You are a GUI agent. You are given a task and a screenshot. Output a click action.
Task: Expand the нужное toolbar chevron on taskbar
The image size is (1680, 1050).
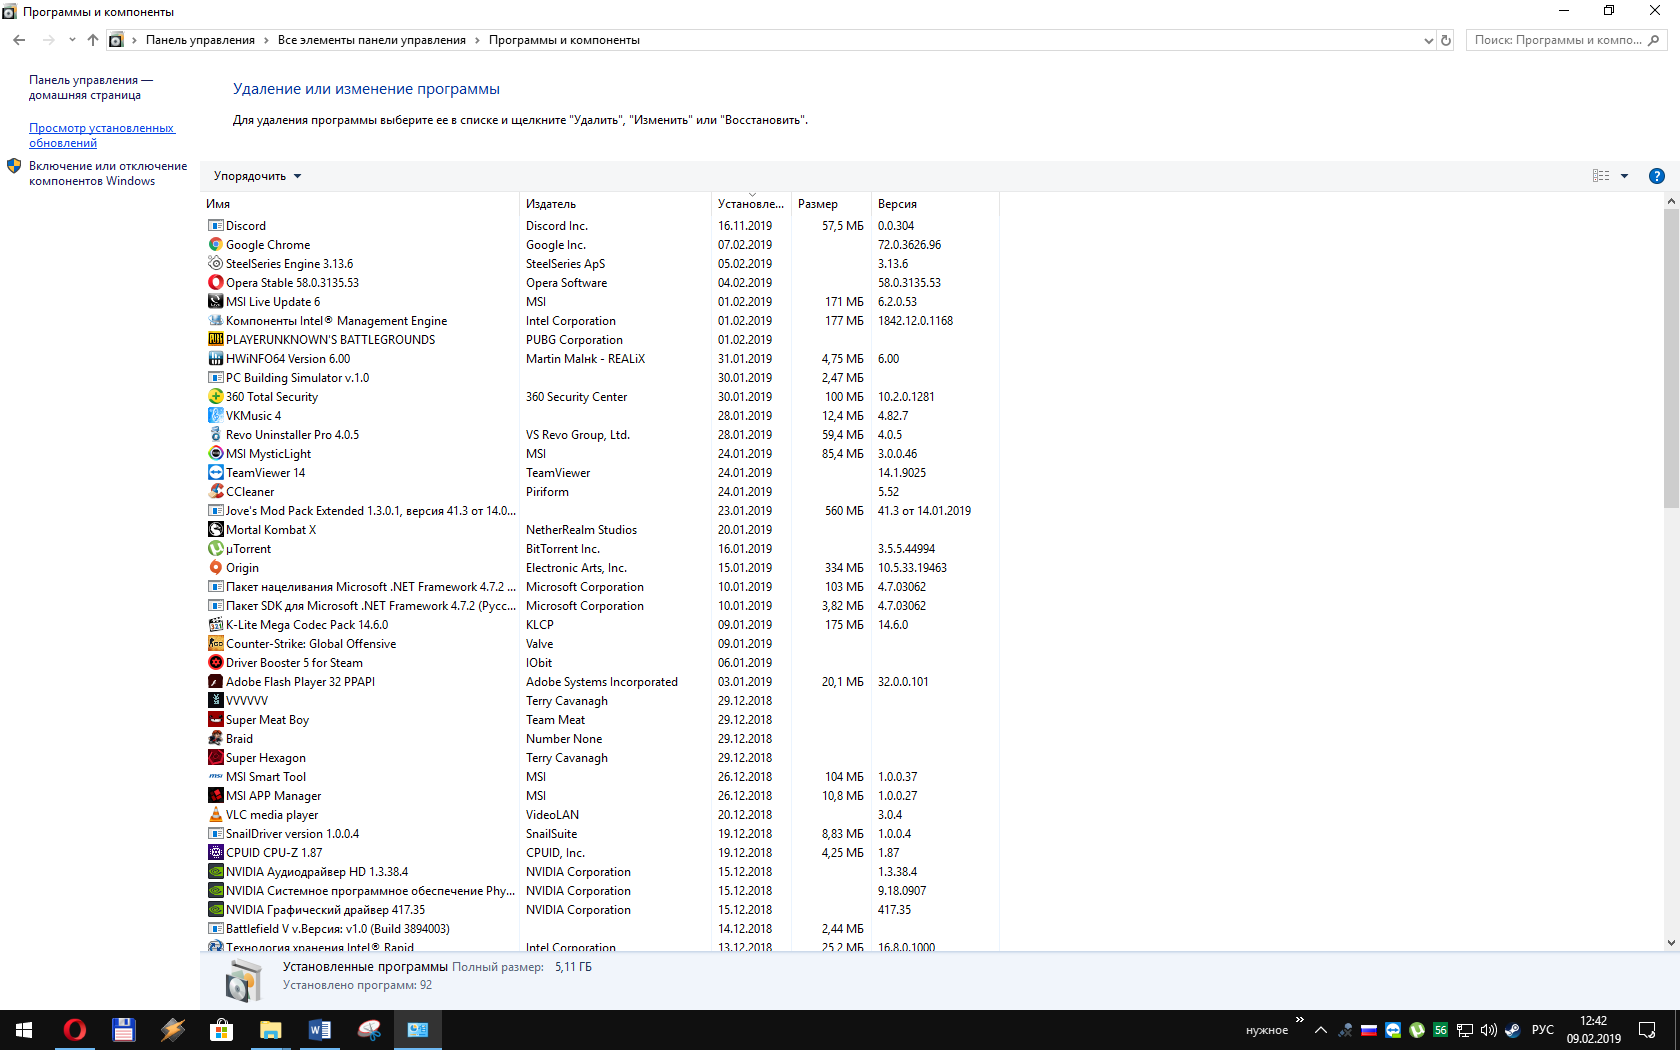[1300, 1020]
